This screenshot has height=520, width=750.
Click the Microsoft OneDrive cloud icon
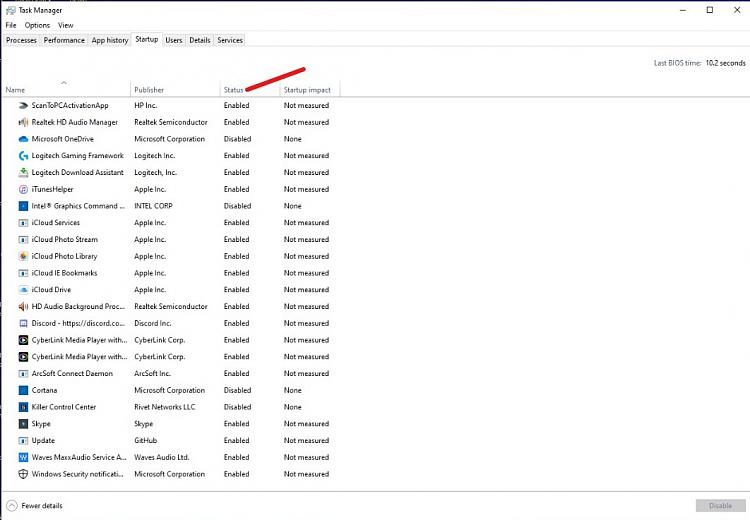pos(23,139)
